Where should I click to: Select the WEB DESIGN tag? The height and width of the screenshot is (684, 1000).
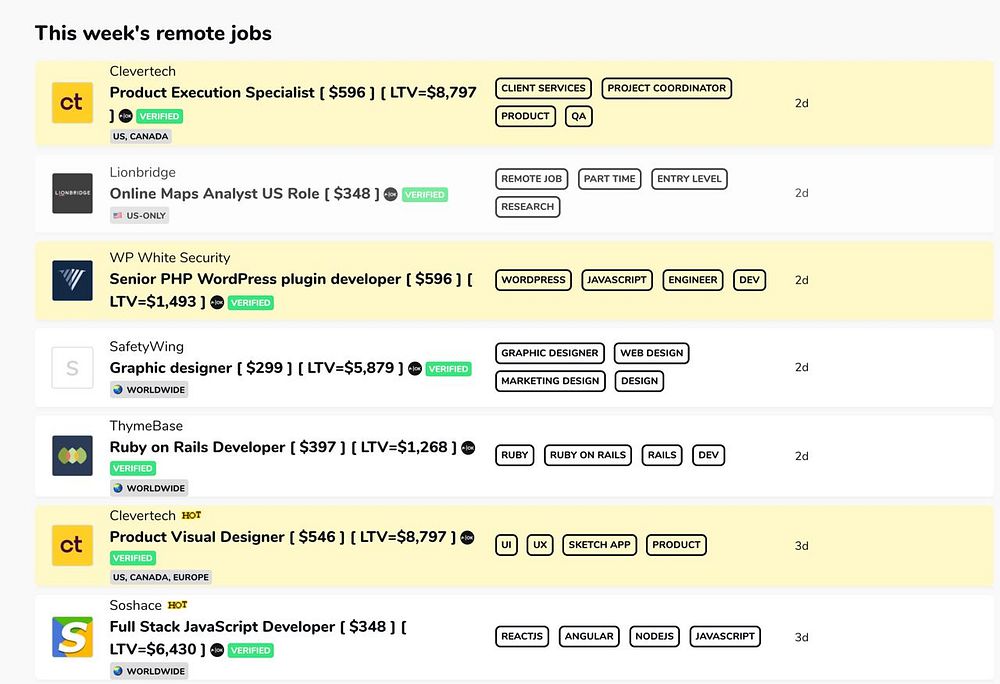point(652,353)
